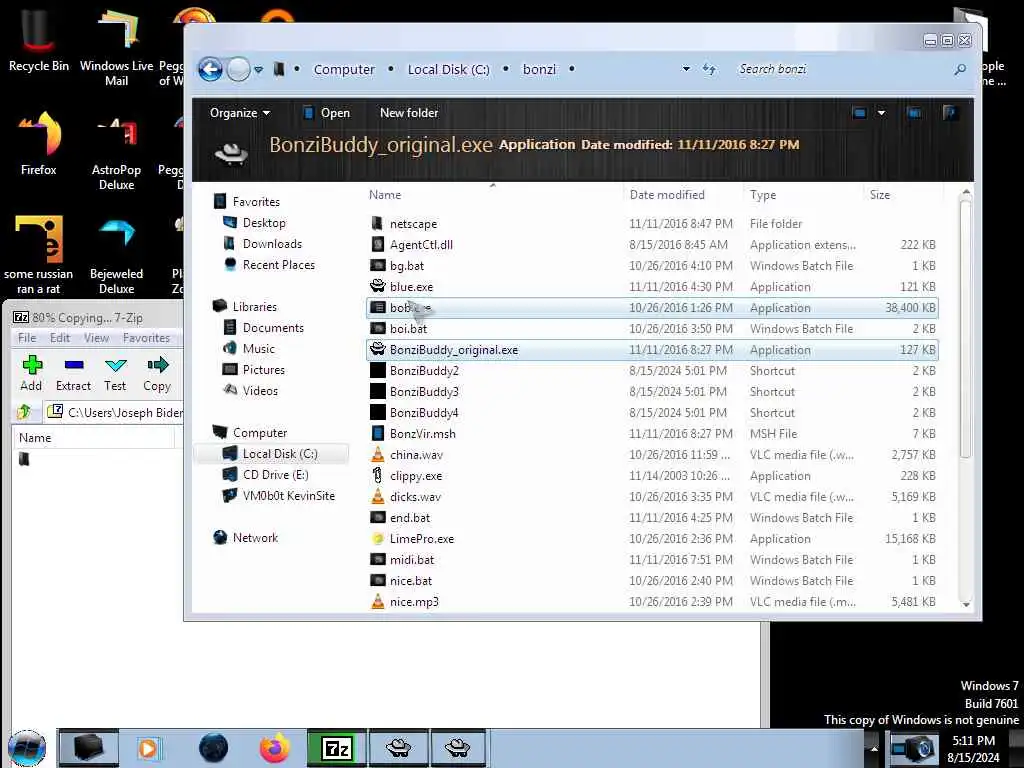Click New folder button
This screenshot has height=768, width=1024.
point(409,113)
